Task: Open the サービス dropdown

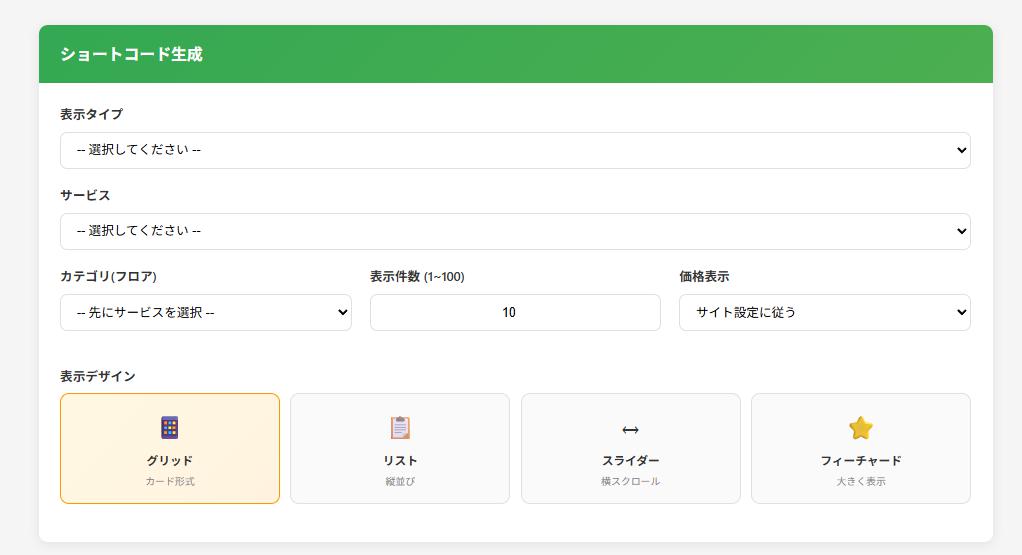Action: (515, 231)
